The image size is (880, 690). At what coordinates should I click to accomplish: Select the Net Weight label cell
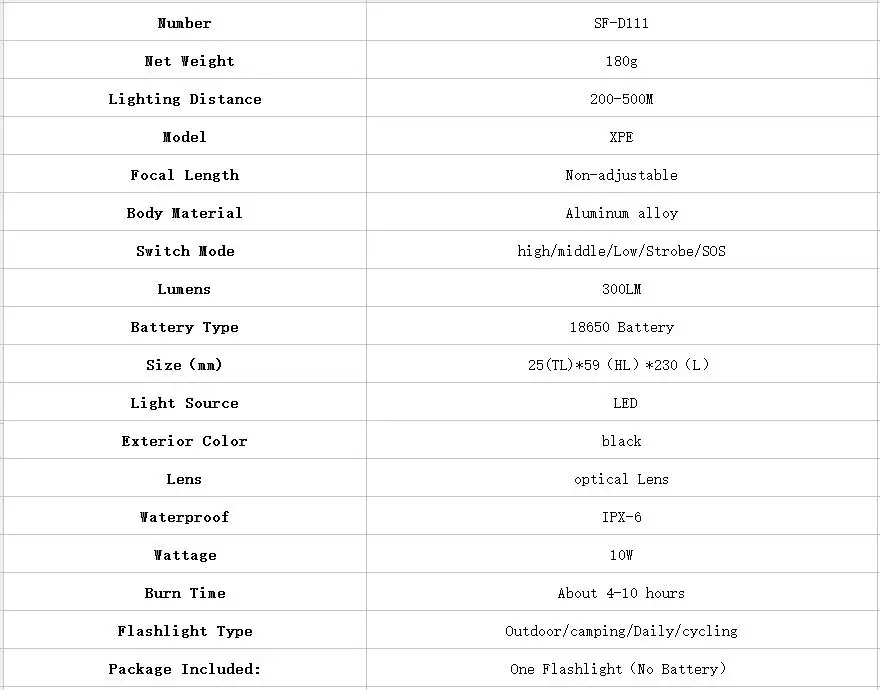[x=185, y=60]
